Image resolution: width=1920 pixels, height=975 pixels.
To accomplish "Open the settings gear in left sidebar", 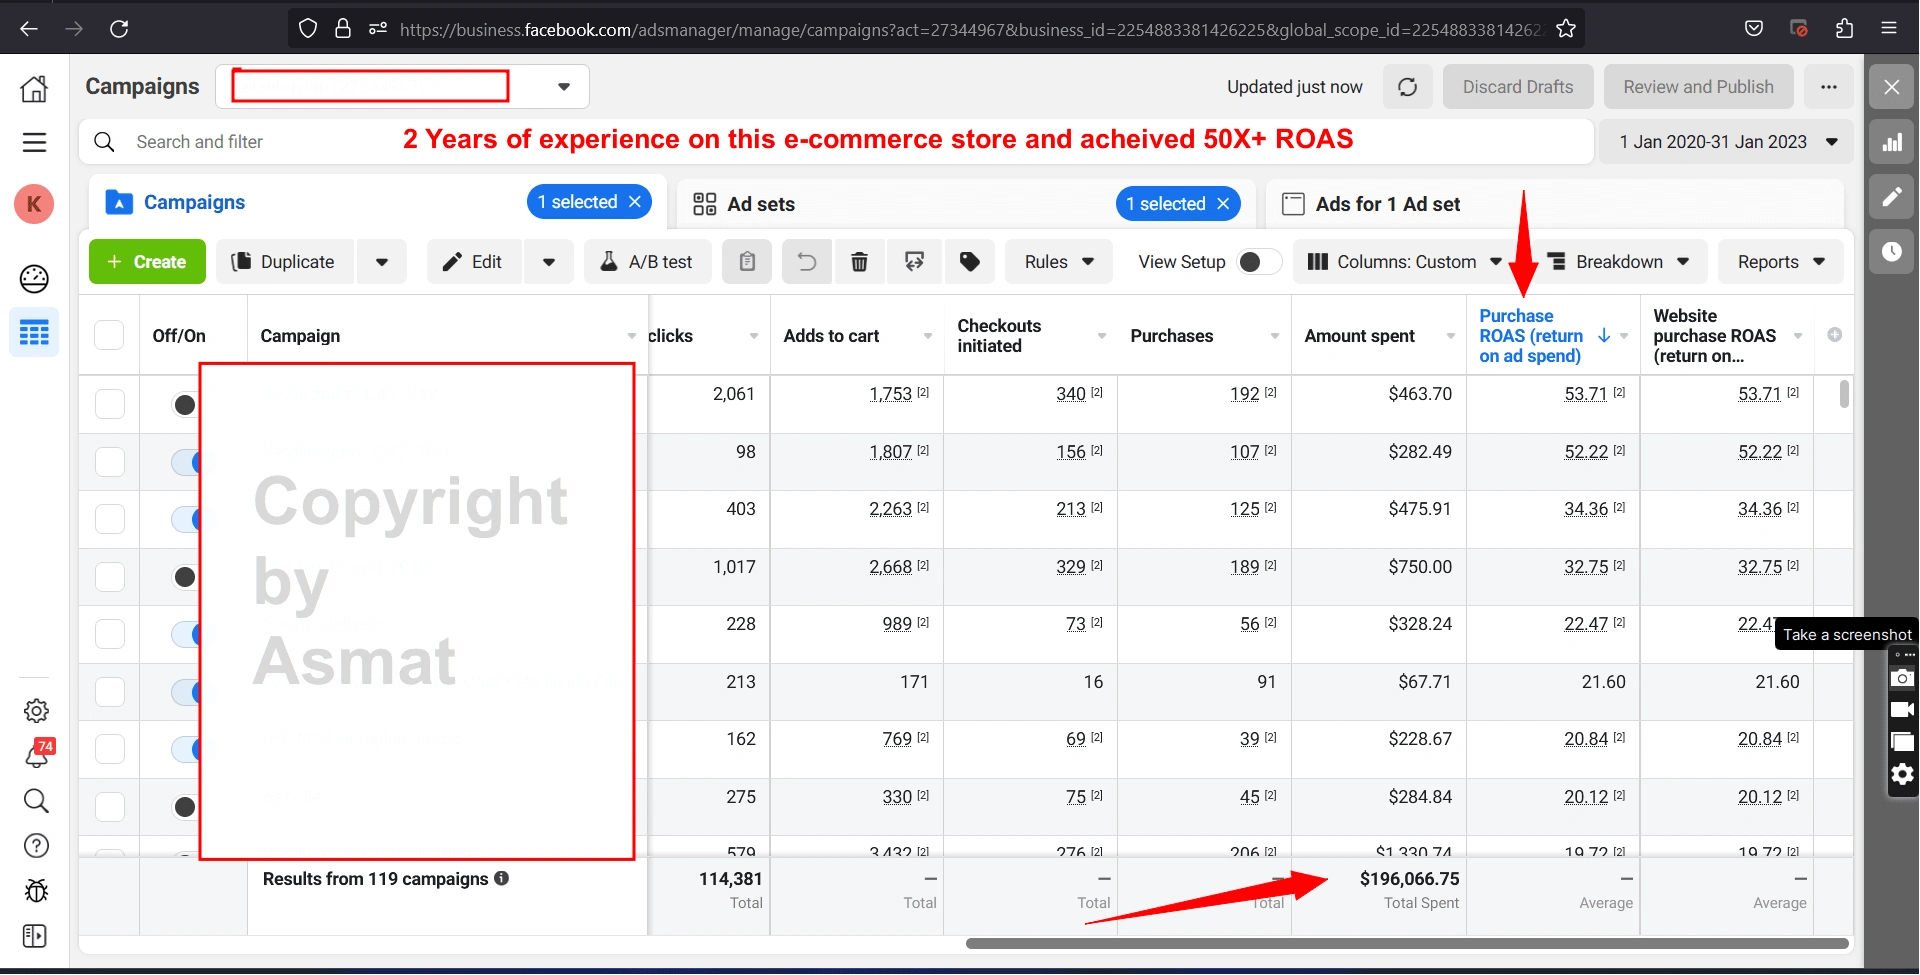I will click(36, 711).
